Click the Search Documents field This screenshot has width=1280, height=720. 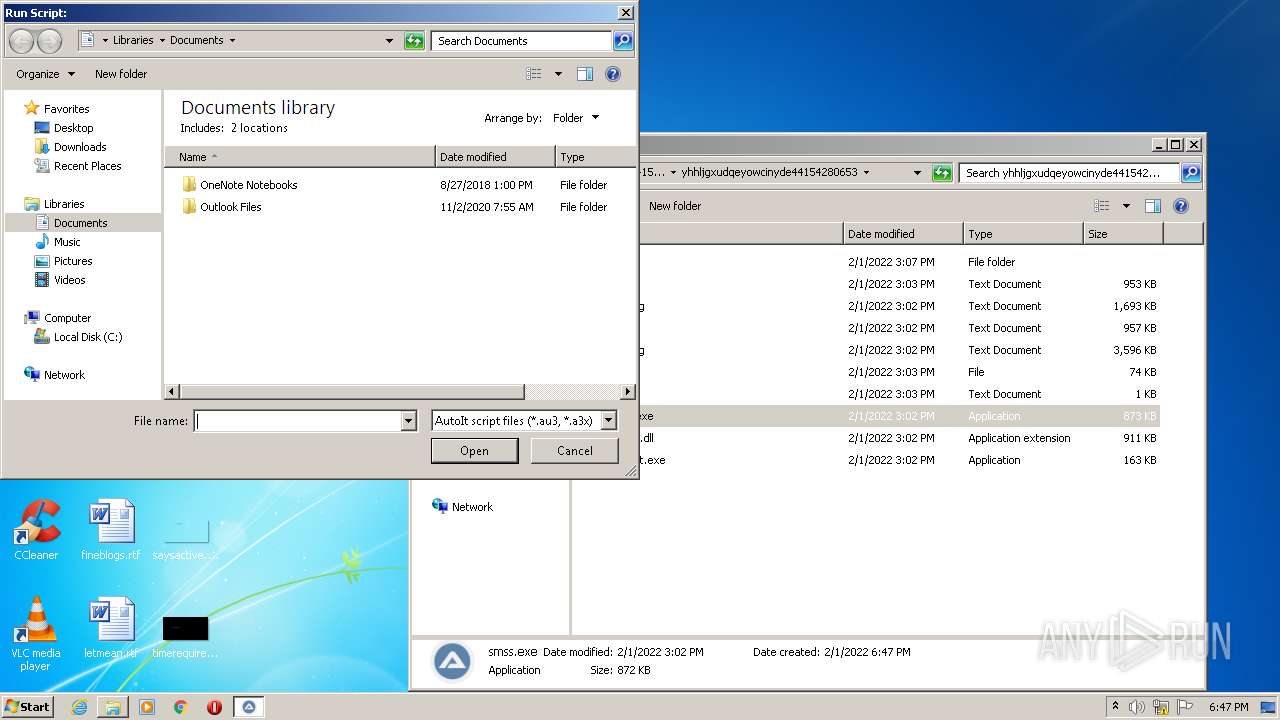(522, 41)
